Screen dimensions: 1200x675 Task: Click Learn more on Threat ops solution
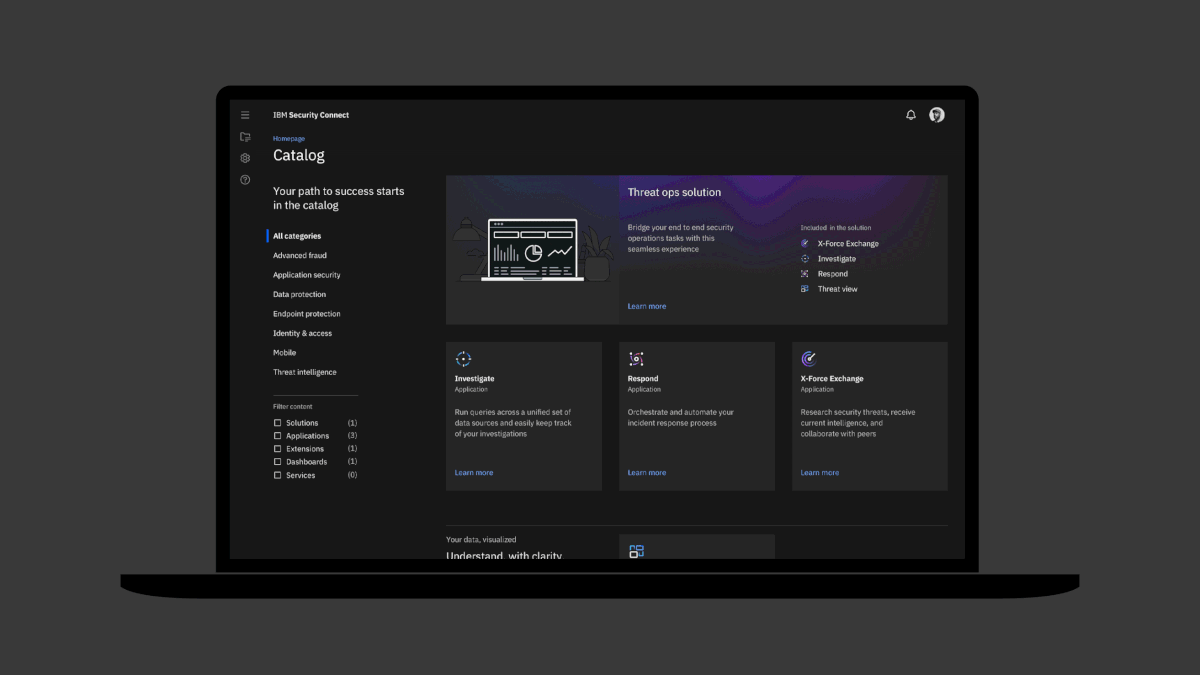click(x=647, y=306)
